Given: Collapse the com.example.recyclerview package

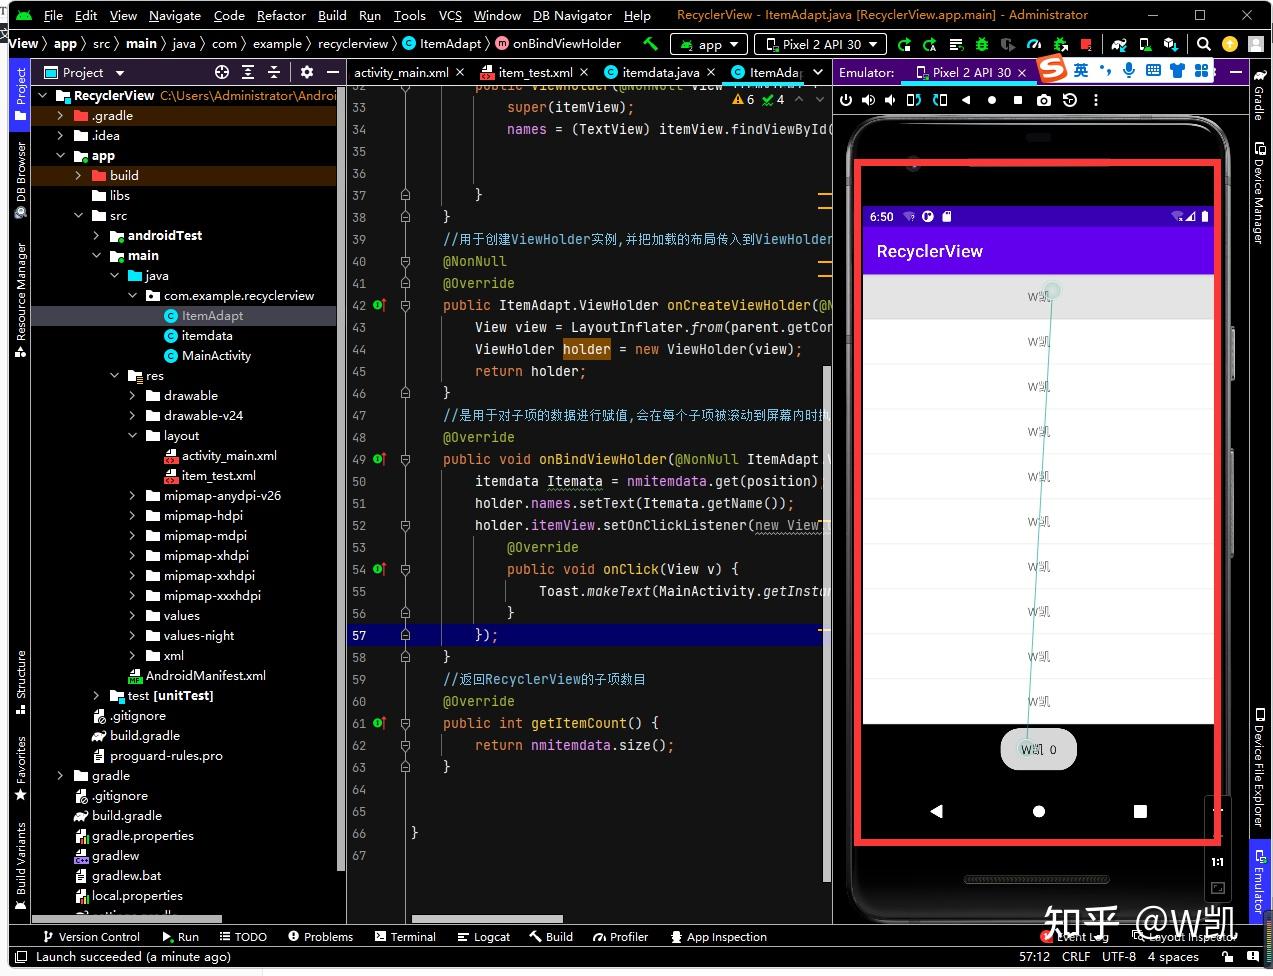Looking at the screenshot, I should 133,295.
